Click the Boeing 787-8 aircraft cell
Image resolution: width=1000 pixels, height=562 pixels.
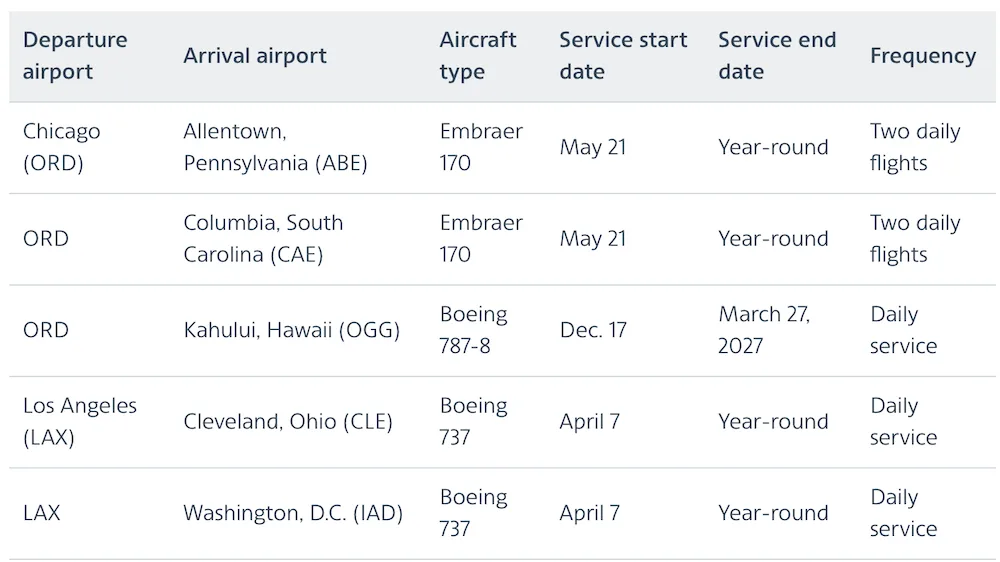tap(473, 330)
